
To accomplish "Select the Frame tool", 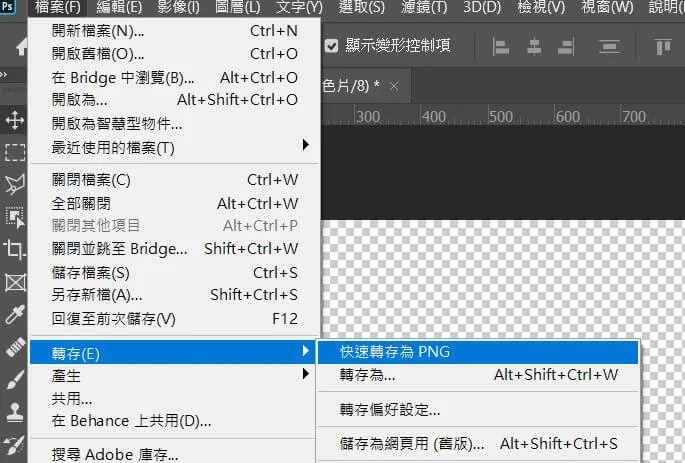I will [x=15, y=282].
